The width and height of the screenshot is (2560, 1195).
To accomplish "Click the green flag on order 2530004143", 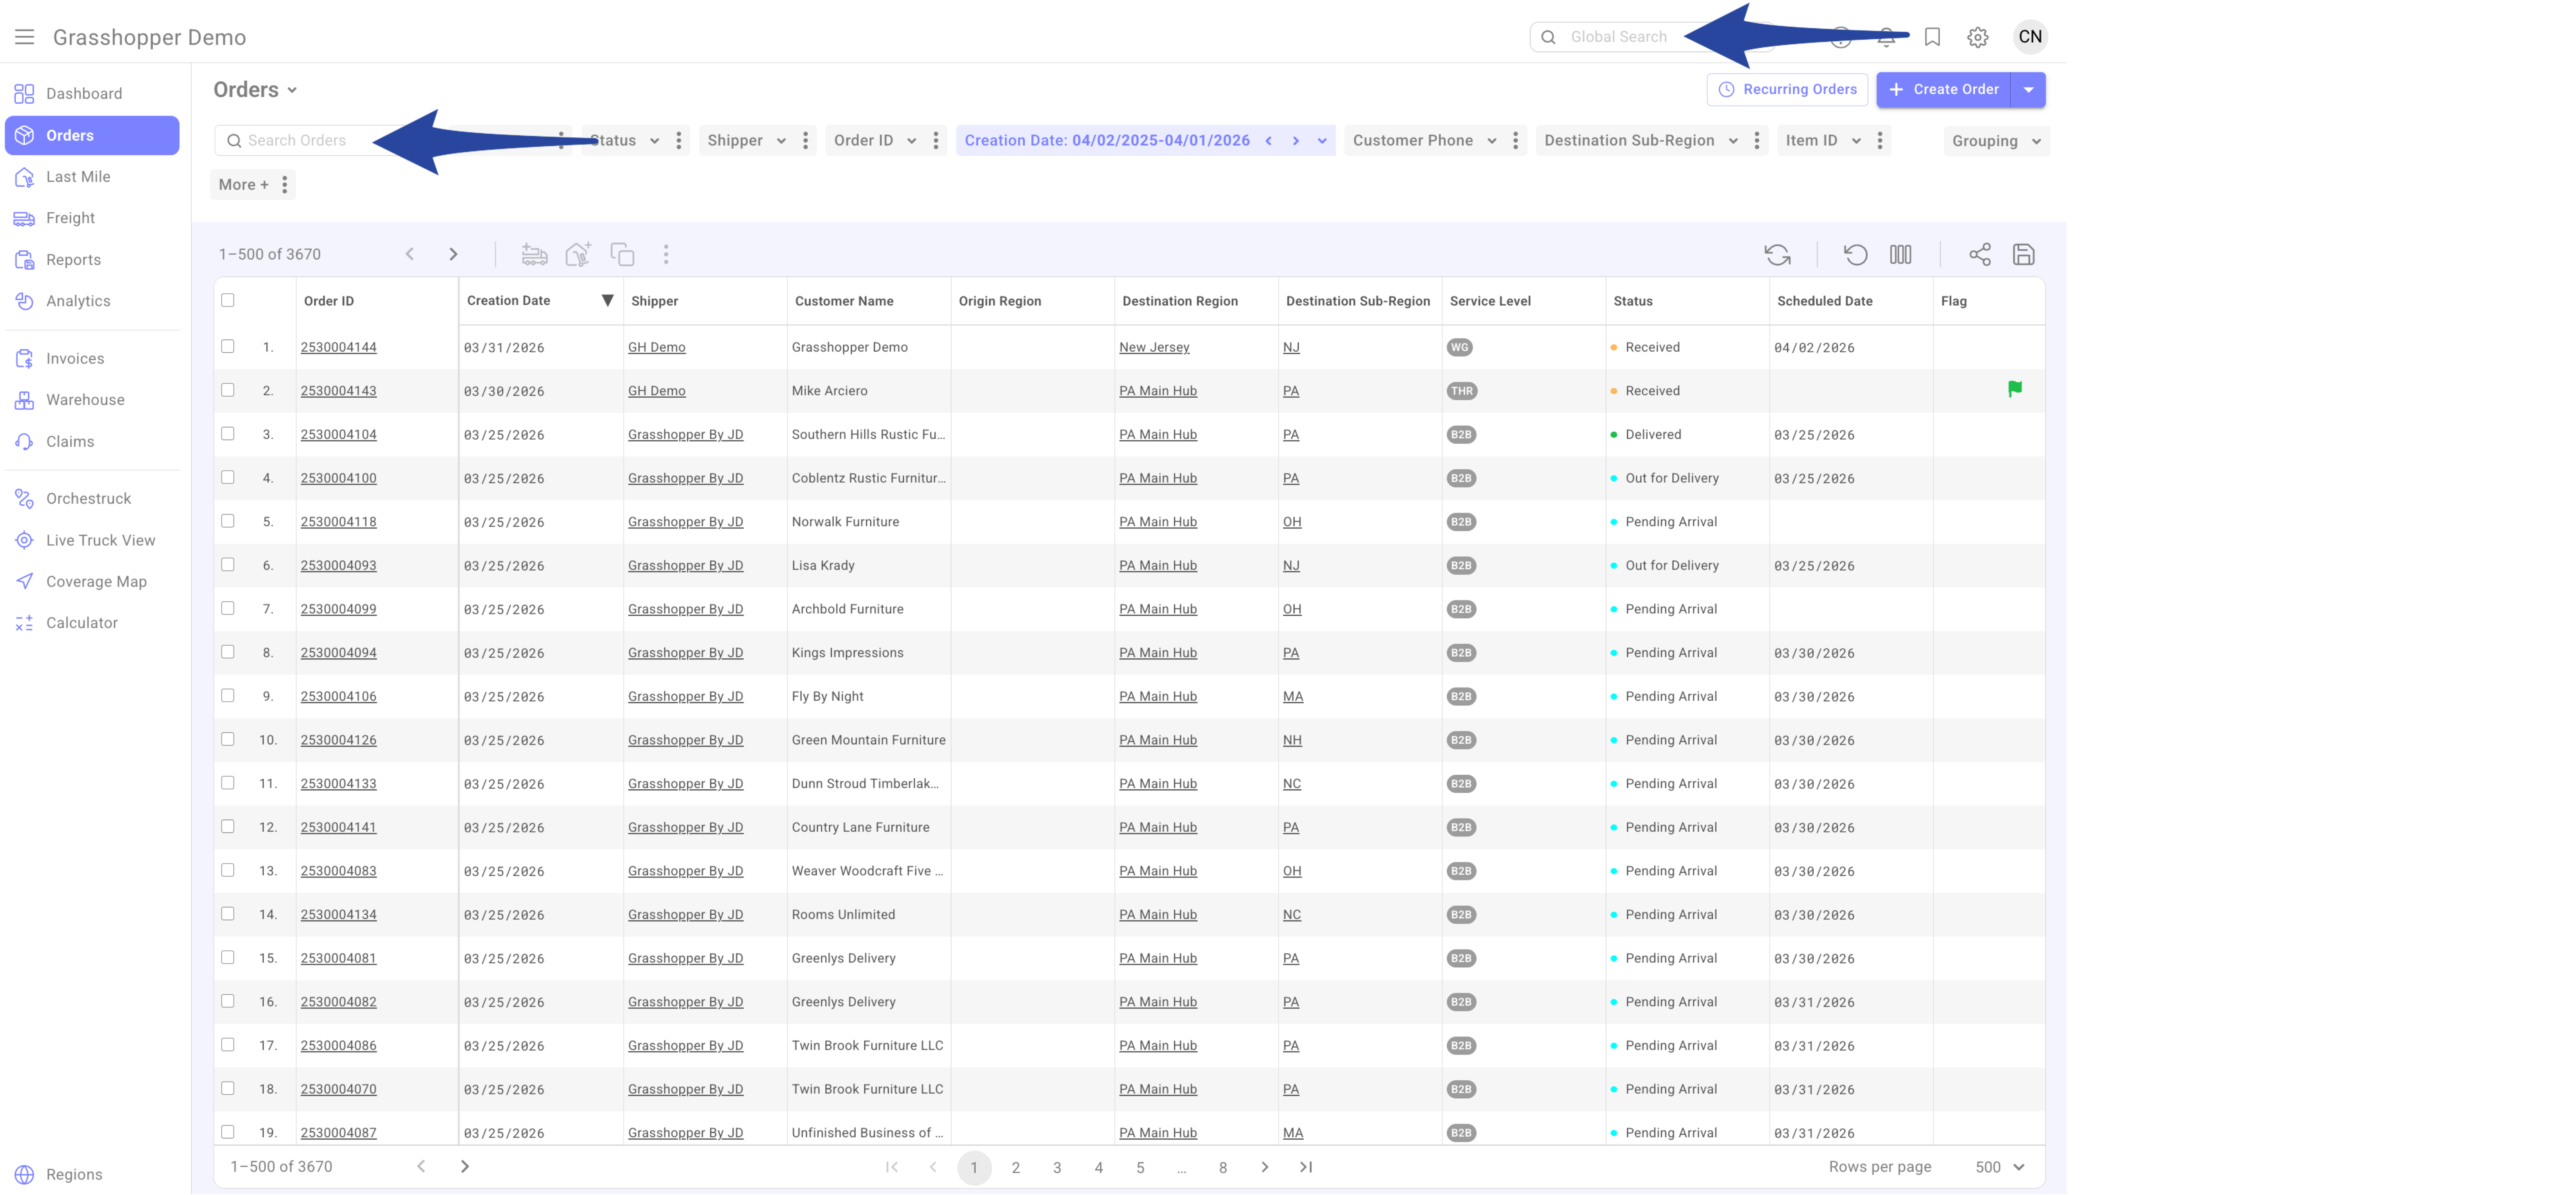I will click(x=2014, y=389).
